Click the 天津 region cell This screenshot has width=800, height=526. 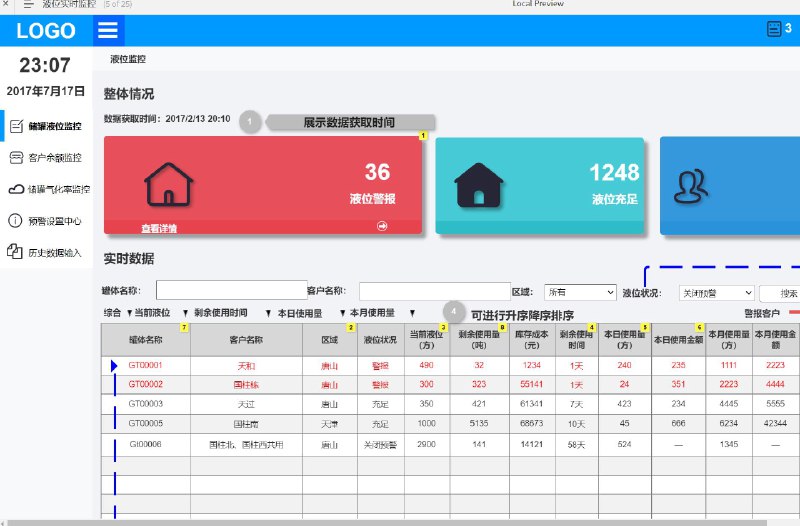[330, 424]
